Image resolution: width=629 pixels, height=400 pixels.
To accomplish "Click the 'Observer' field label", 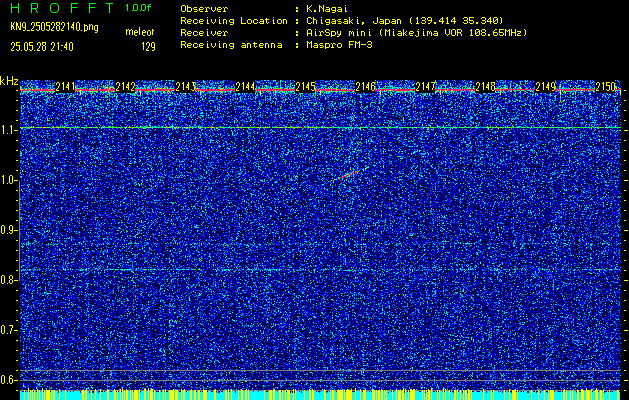I will (204, 9).
